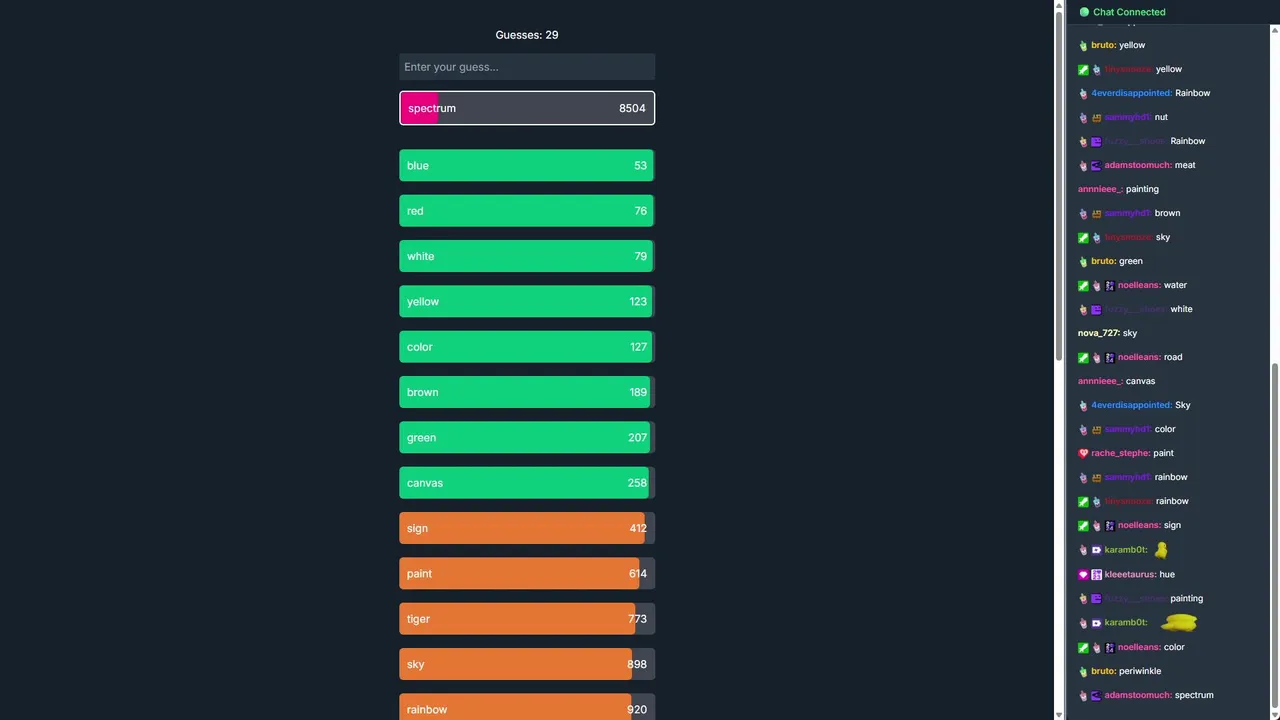Viewport: 1280px width, 720px height.
Task: Click the badge beside 4everdisappointed's Rainbow message
Action: point(1083,93)
